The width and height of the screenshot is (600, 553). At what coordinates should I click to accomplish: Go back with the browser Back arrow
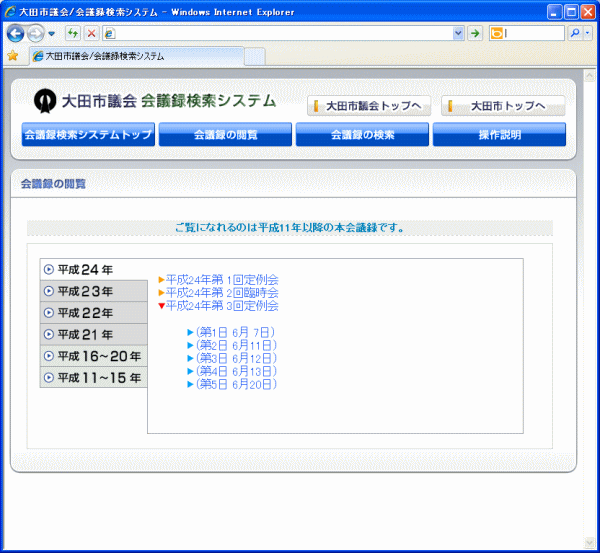[x=15, y=34]
